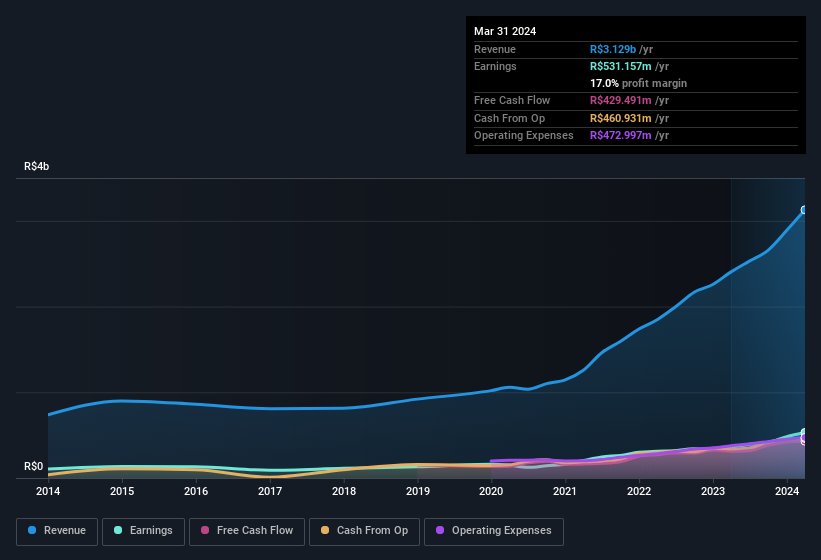
Task: Click the R$0 y-axis label
Action: coord(34,466)
